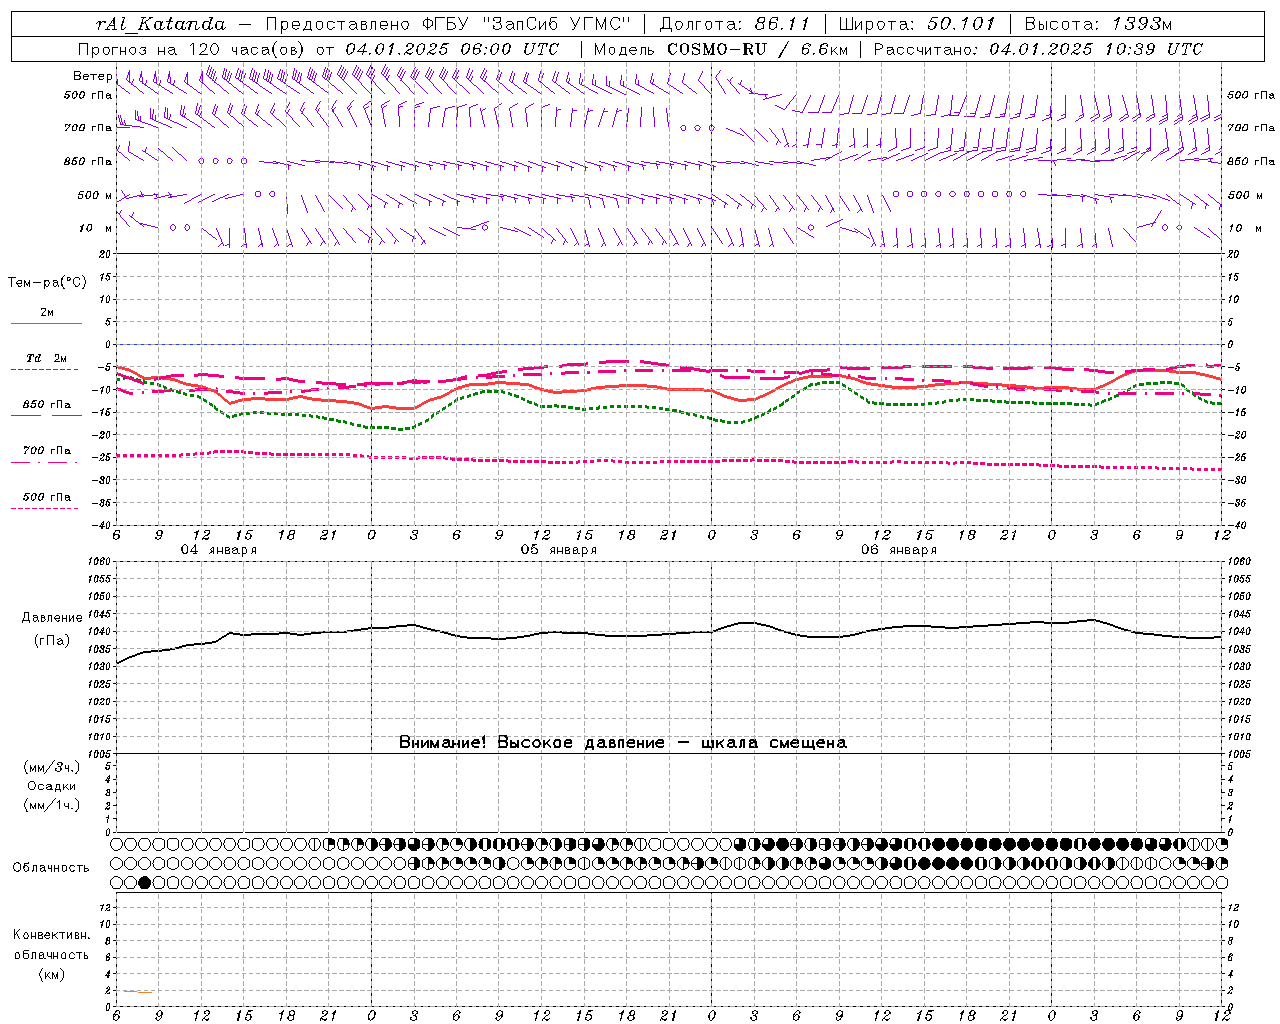1280x1024 pixels.
Task: Click the '06 января' date label
Action: pos(898,550)
